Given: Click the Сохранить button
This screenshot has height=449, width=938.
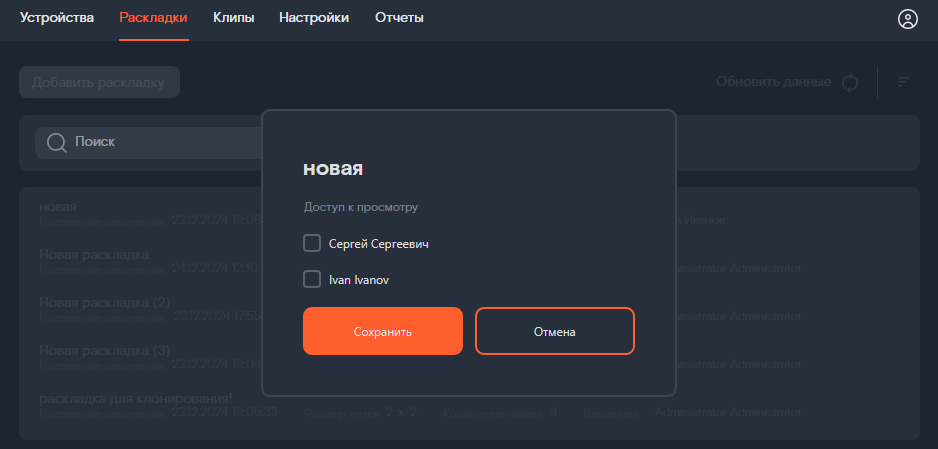Looking at the screenshot, I should (383, 331).
